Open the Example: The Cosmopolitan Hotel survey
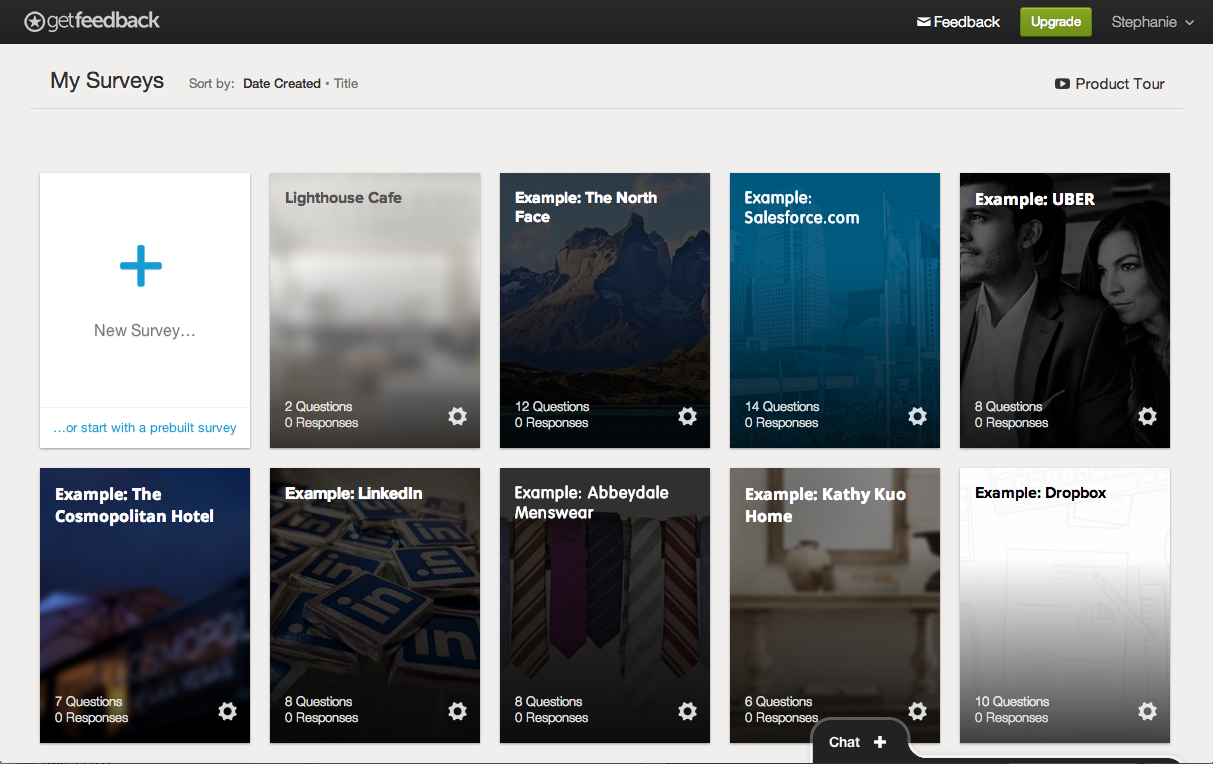The width and height of the screenshot is (1213, 764). click(x=145, y=606)
